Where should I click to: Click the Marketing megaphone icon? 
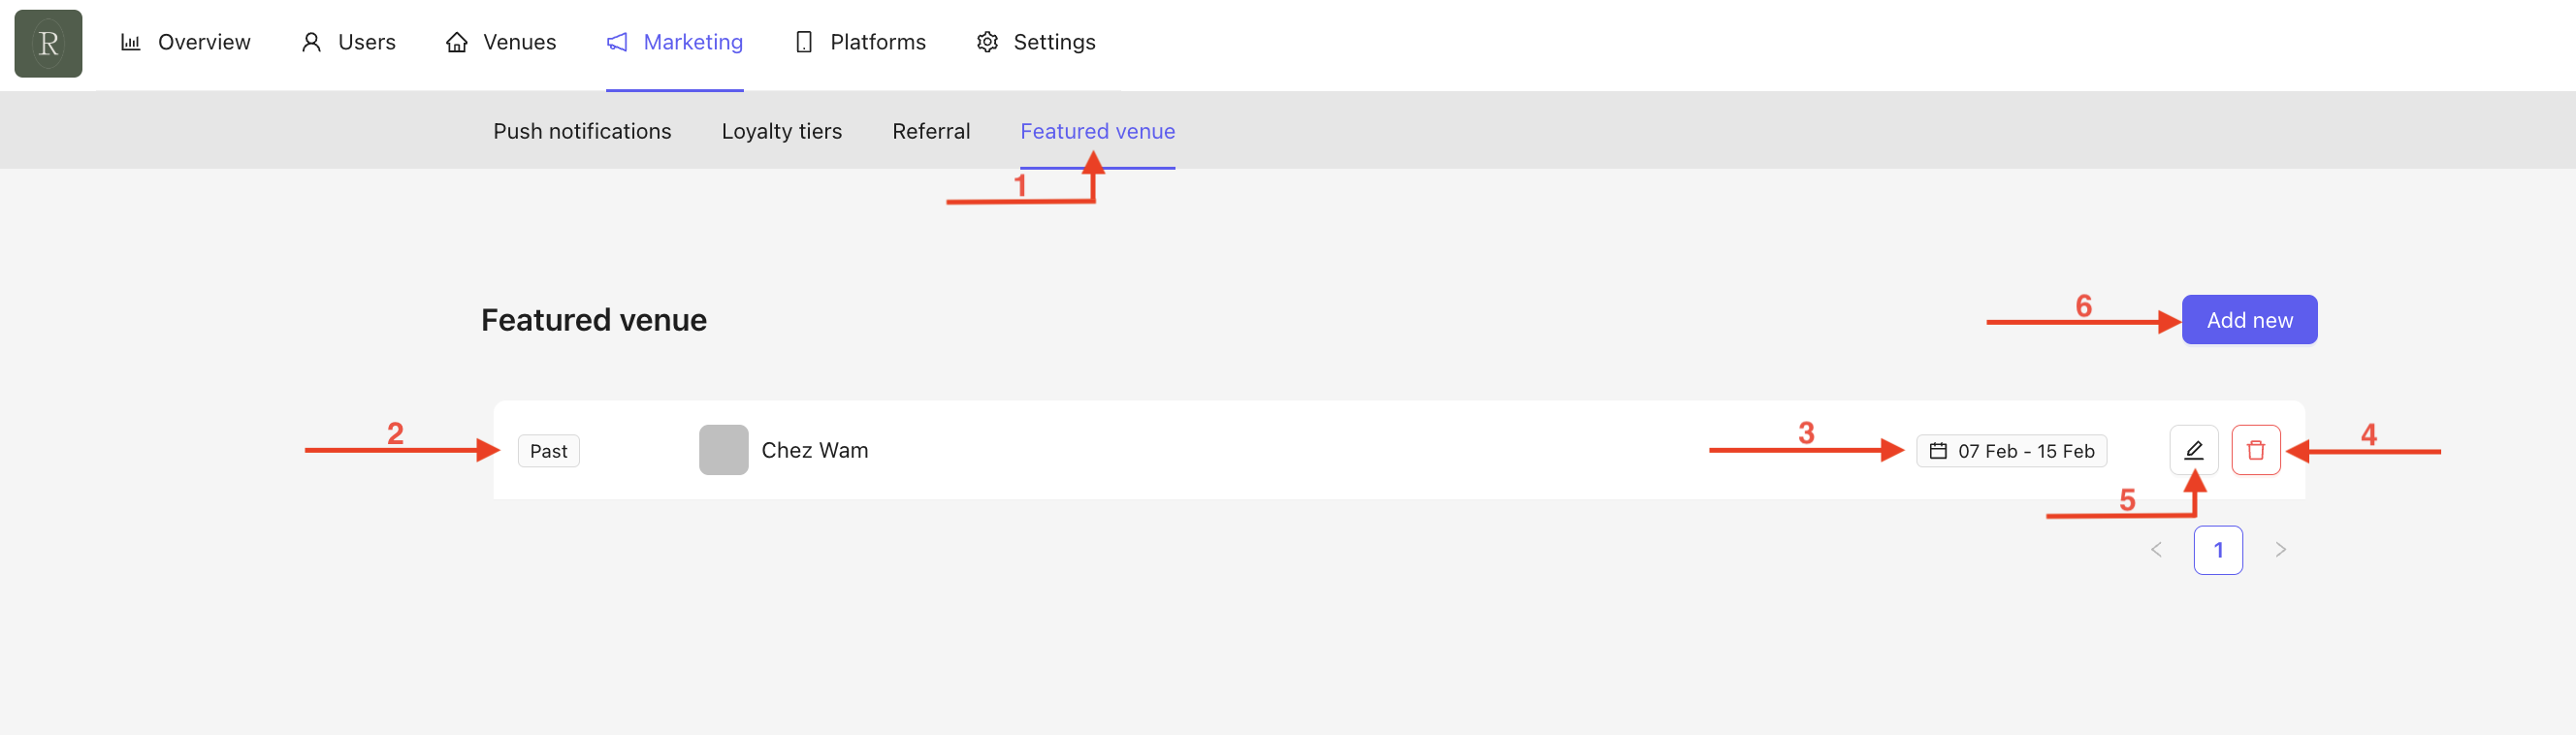617,42
